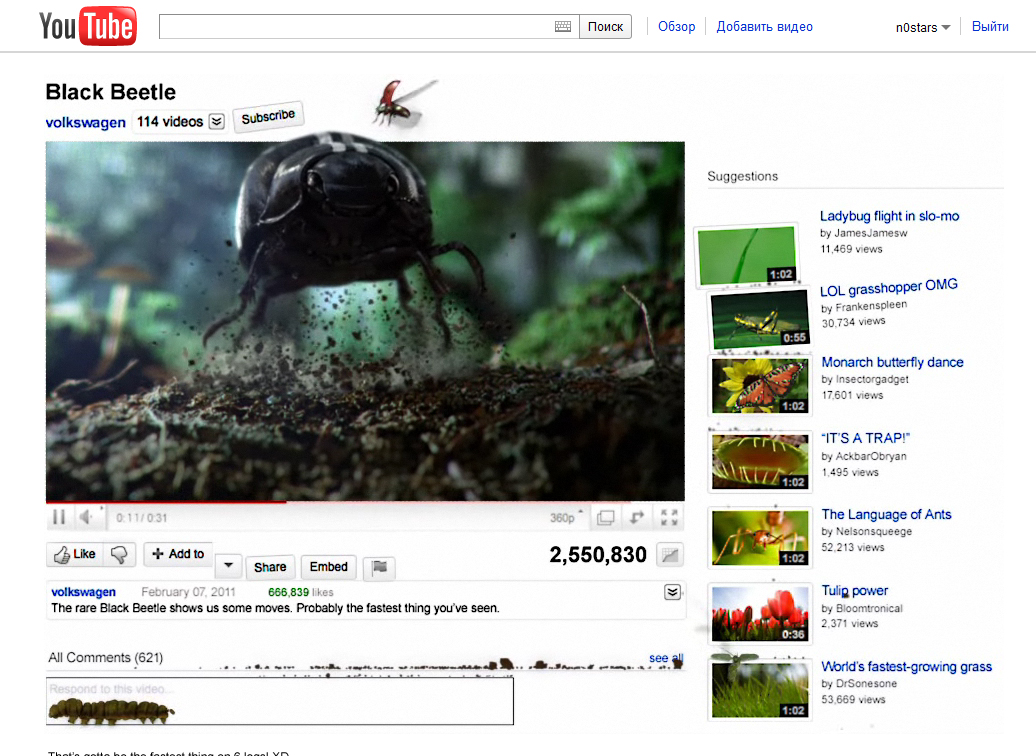Click the Respond to this video comment box
1036x756 pixels.
279,701
